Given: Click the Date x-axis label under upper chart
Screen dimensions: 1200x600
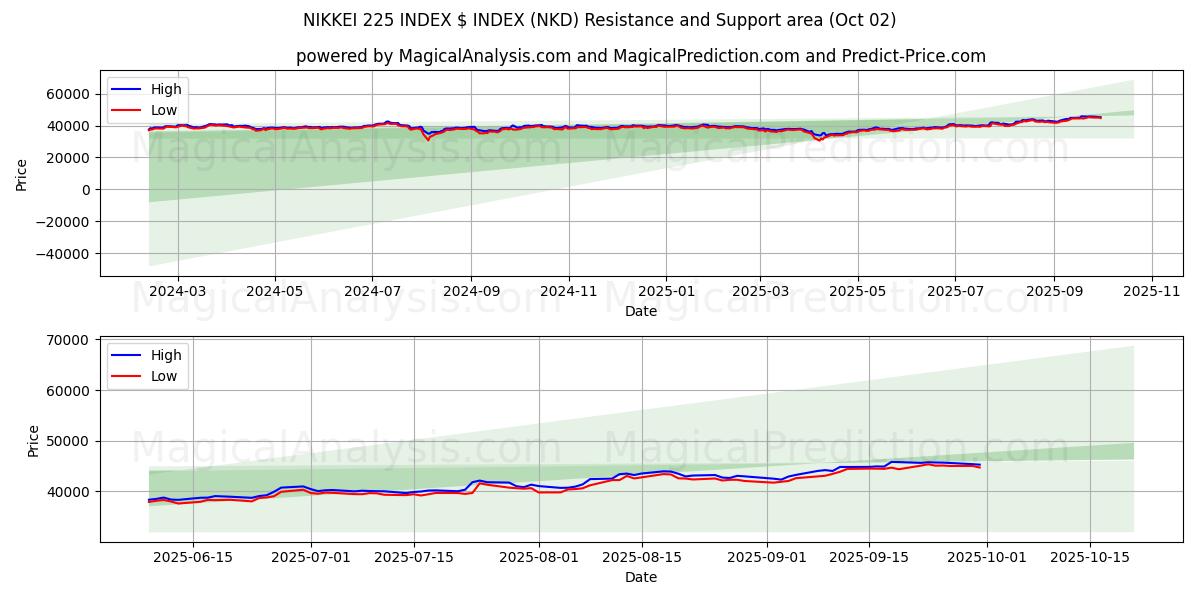Looking at the screenshot, I should click(x=640, y=311).
